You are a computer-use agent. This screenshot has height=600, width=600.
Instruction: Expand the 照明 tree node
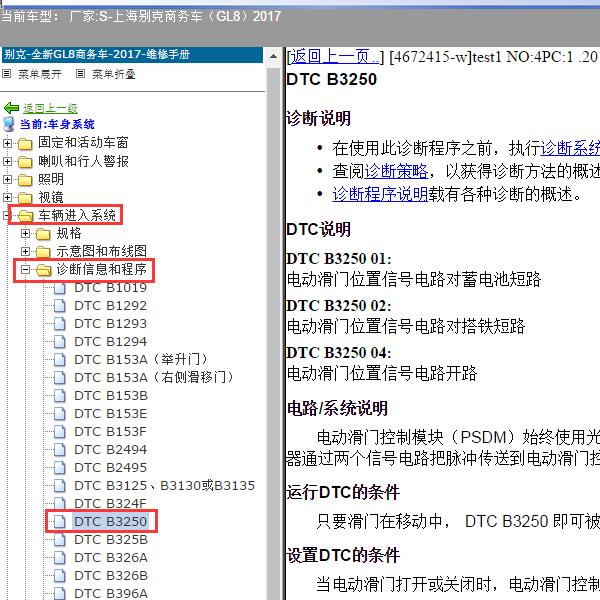7,179
